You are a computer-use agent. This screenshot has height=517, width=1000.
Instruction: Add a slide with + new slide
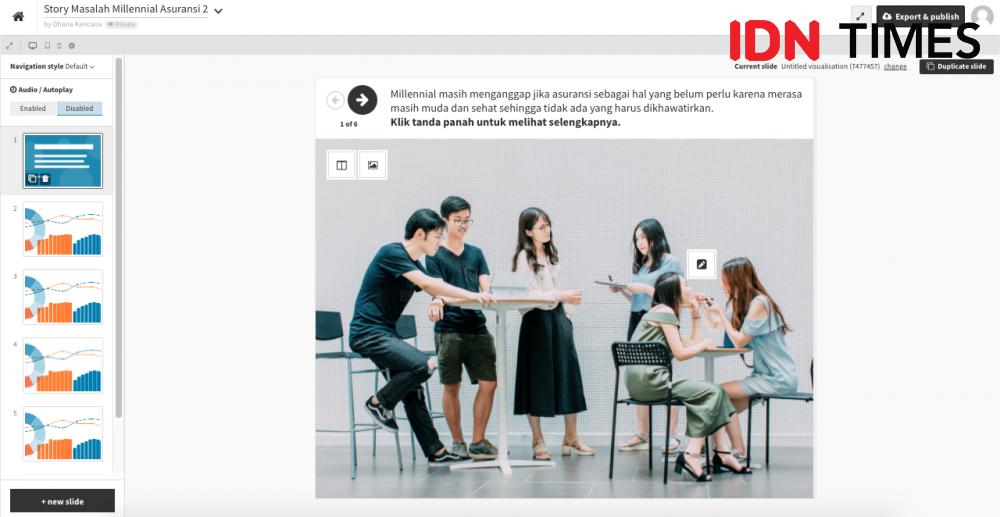point(62,501)
